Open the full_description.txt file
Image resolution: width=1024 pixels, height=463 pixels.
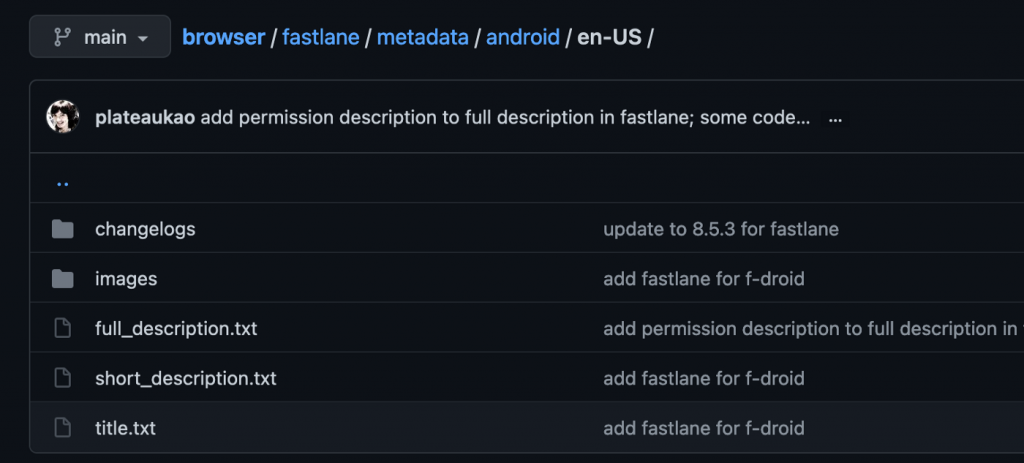[176, 328]
